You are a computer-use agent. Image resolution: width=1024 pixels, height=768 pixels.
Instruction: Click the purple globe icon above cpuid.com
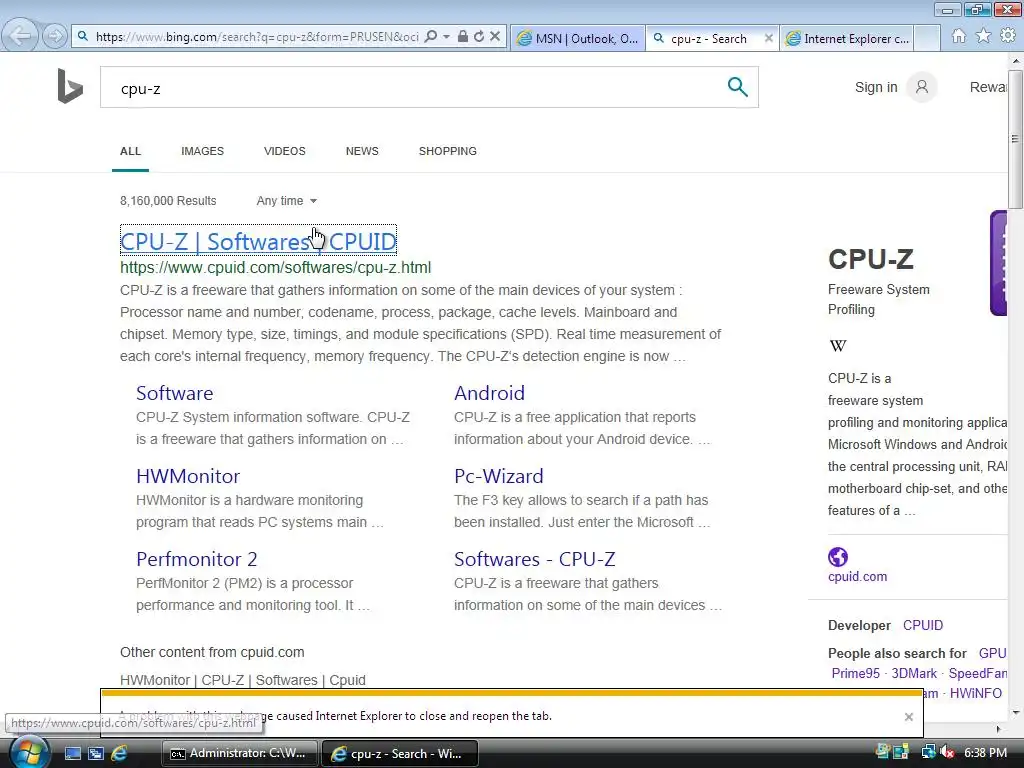point(838,557)
